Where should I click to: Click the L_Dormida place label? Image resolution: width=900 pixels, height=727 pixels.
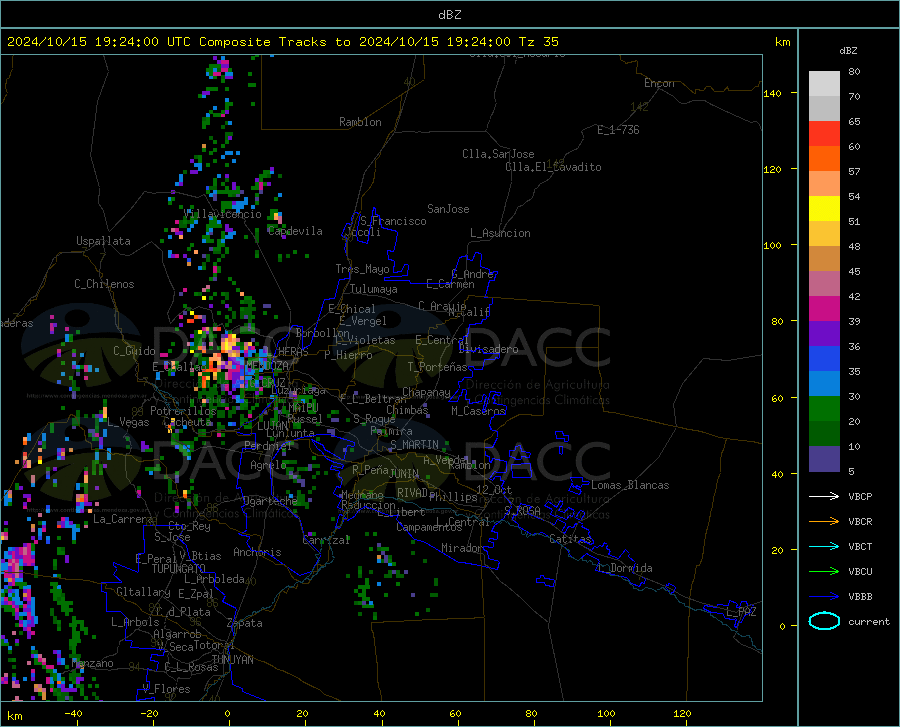624,568
